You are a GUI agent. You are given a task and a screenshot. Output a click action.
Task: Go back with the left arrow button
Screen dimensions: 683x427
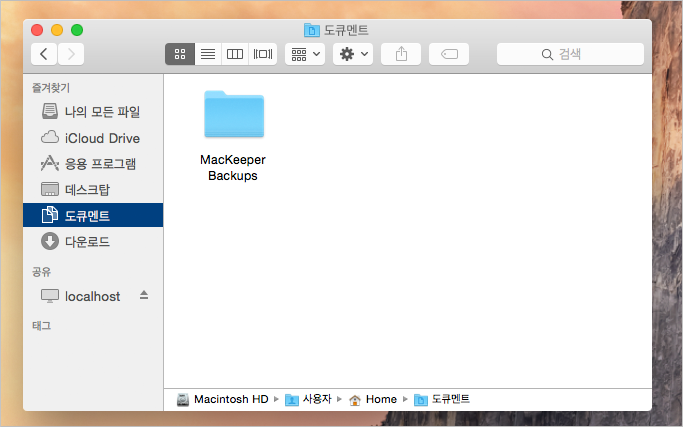click(44, 54)
